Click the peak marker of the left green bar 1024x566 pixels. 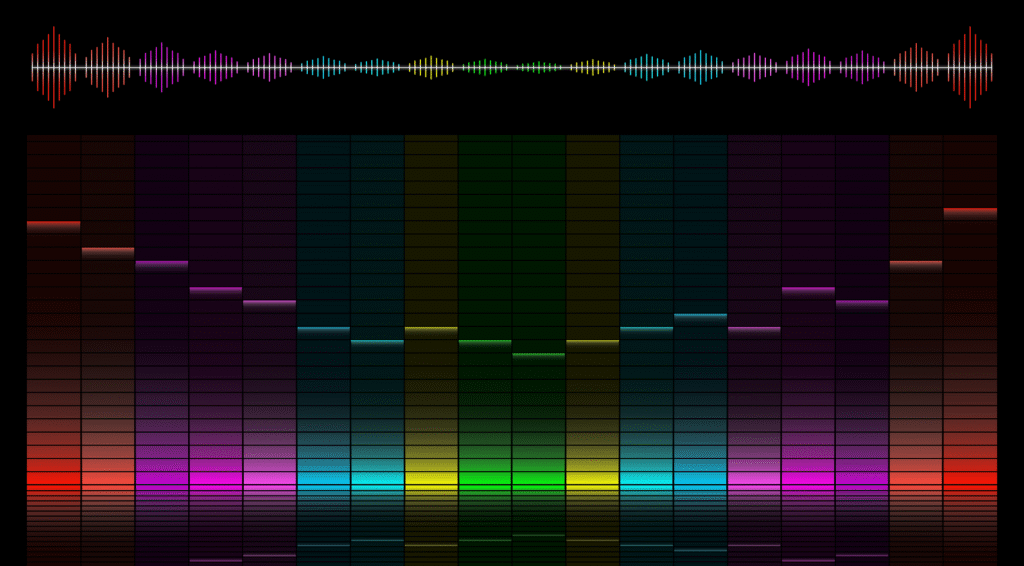[485, 342]
